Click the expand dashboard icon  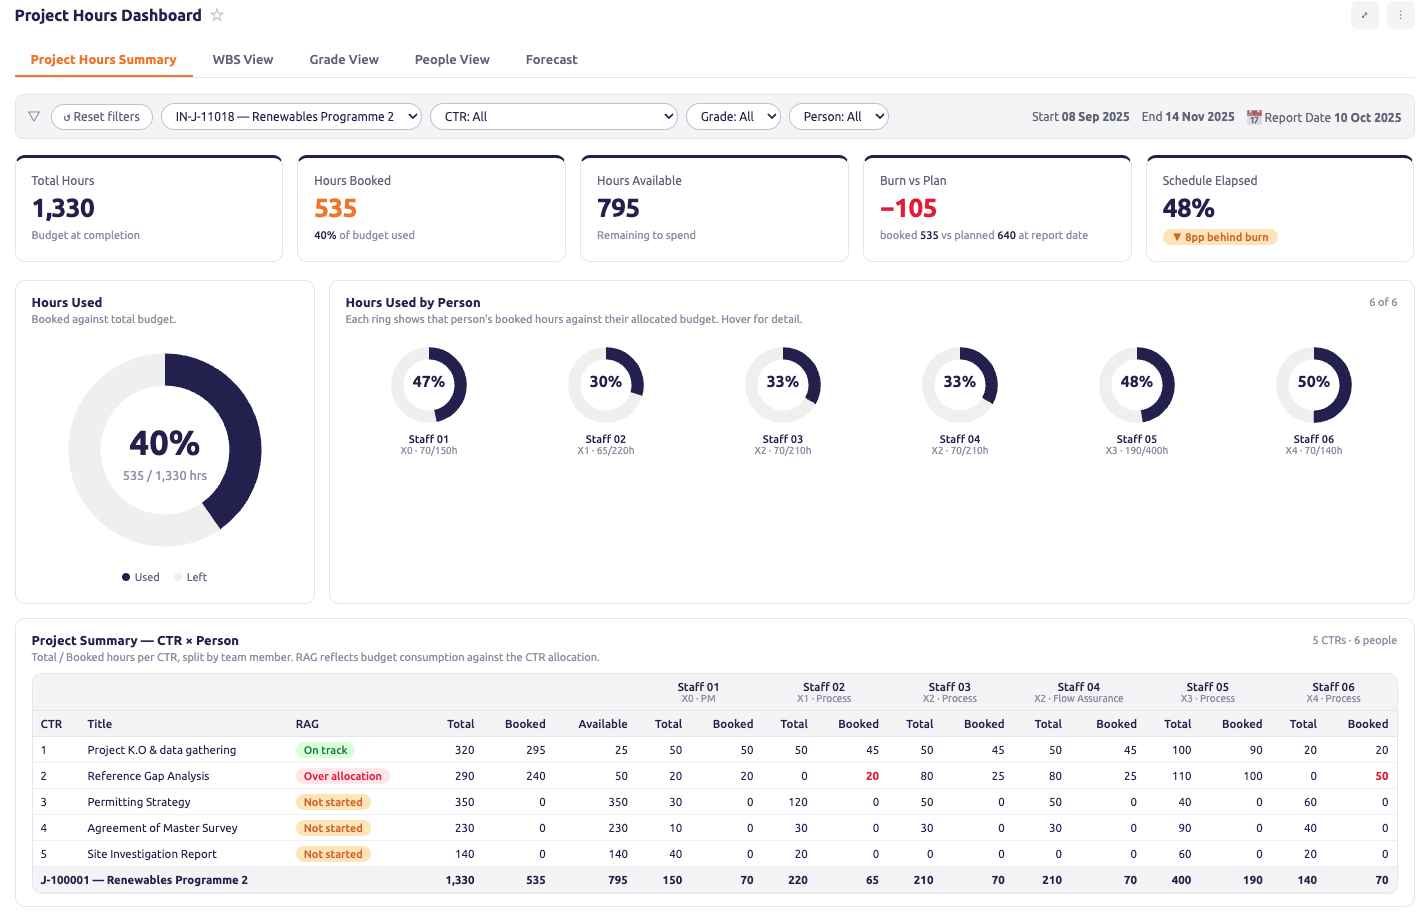1364,15
